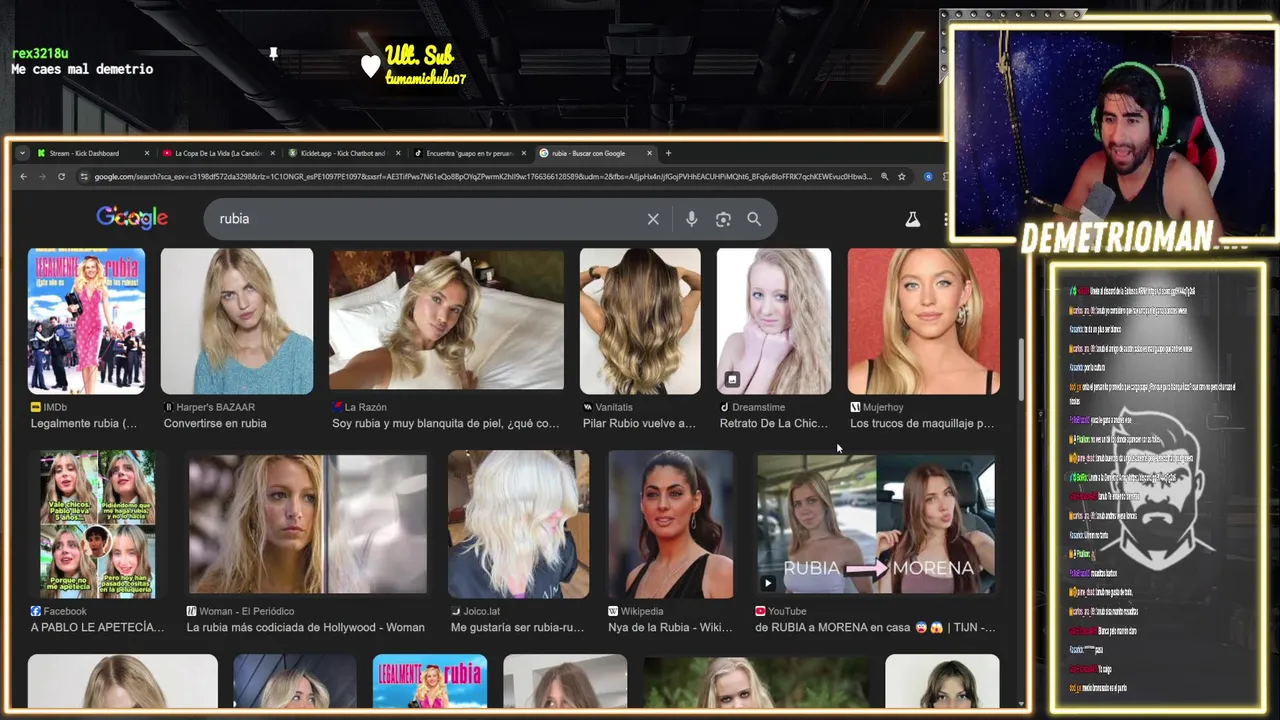Click 'Soy rubia y muy blanquita de piel' link
This screenshot has width=1280, height=720.
(446, 424)
